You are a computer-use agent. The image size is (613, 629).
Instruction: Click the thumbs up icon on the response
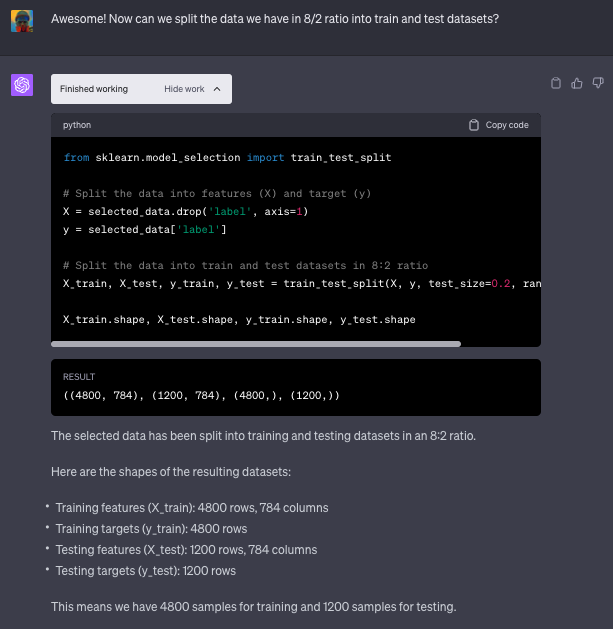(x=577, y=83)
